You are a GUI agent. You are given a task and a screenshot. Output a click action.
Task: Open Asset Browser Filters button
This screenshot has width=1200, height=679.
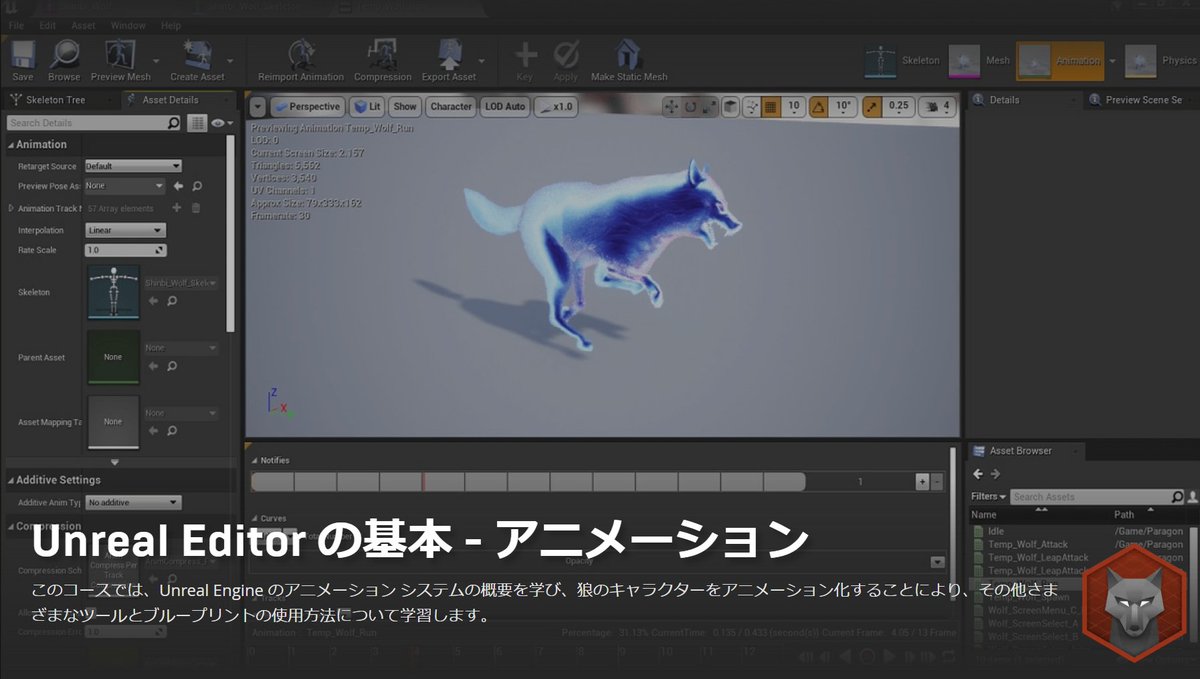(x=988, y=497)
